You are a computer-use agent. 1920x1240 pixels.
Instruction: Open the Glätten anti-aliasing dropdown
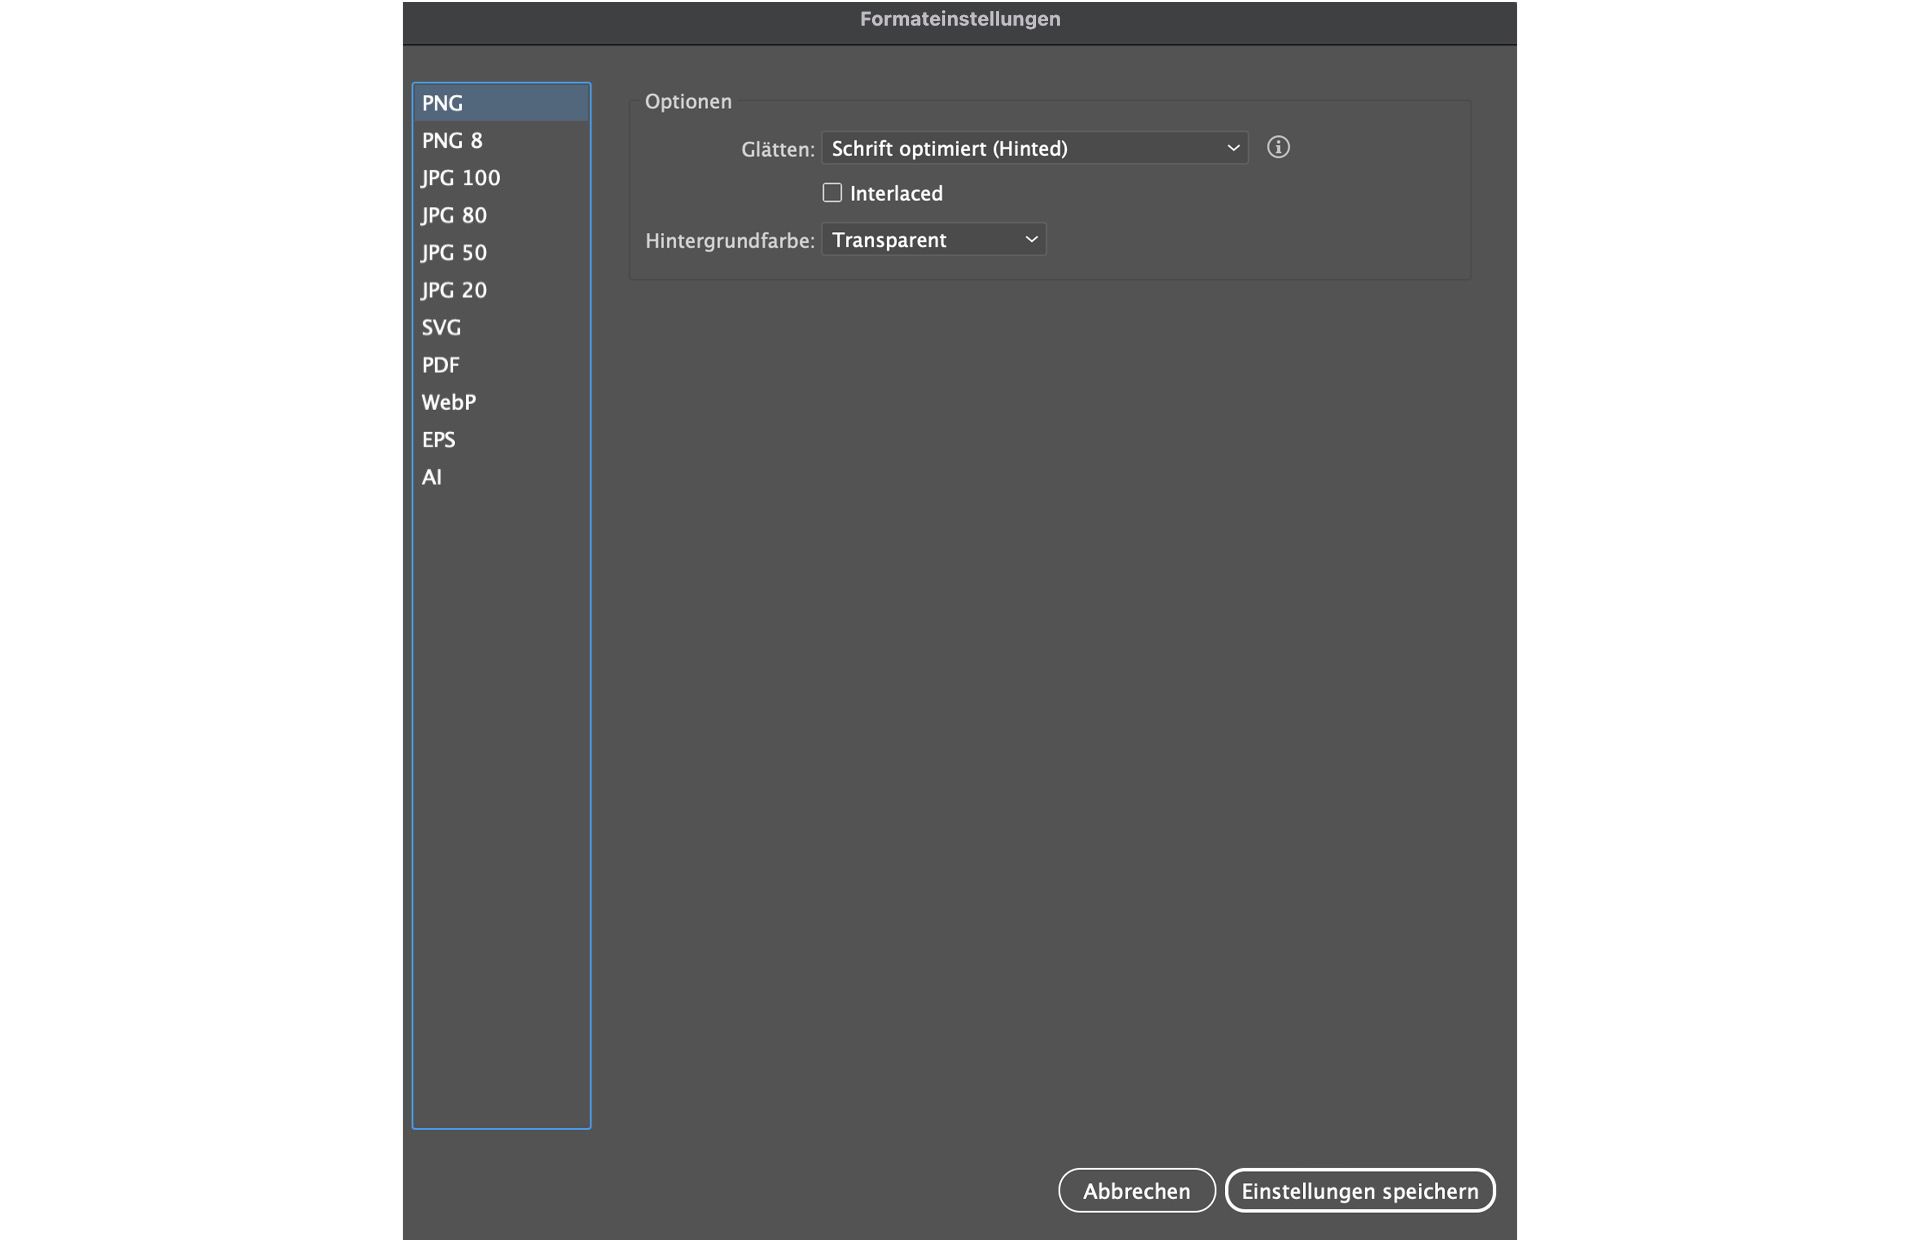(1034, 148)
